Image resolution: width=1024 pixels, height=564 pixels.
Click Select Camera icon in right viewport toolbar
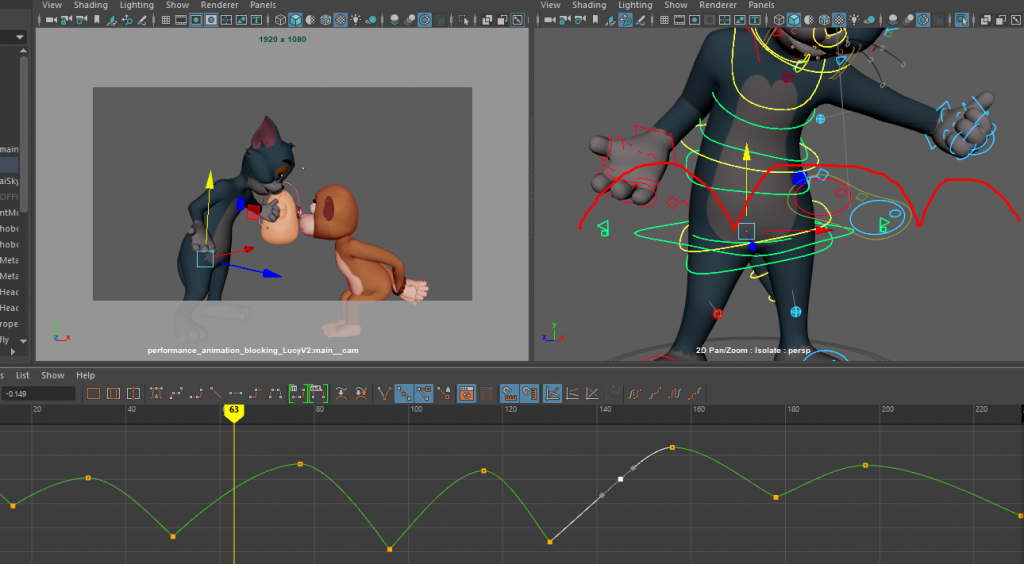(549, 20)
